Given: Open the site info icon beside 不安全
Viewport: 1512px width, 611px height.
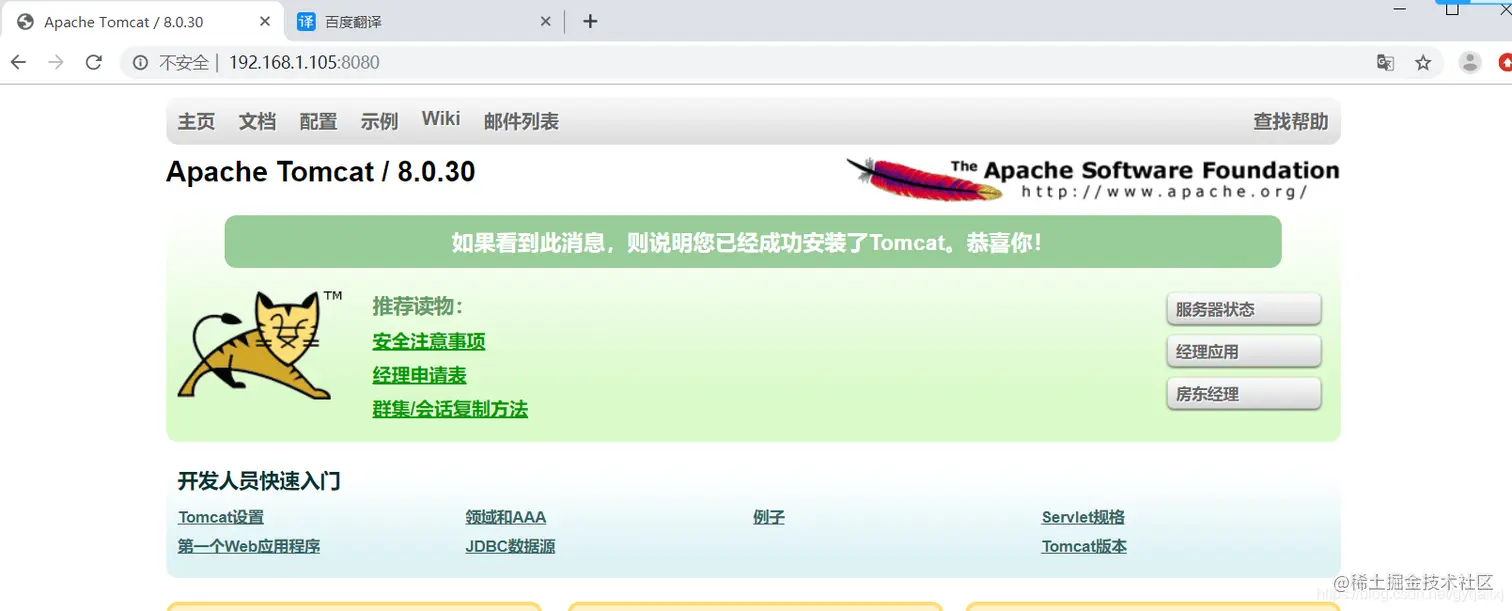Looking at the screenshot, I should [140, 62].
